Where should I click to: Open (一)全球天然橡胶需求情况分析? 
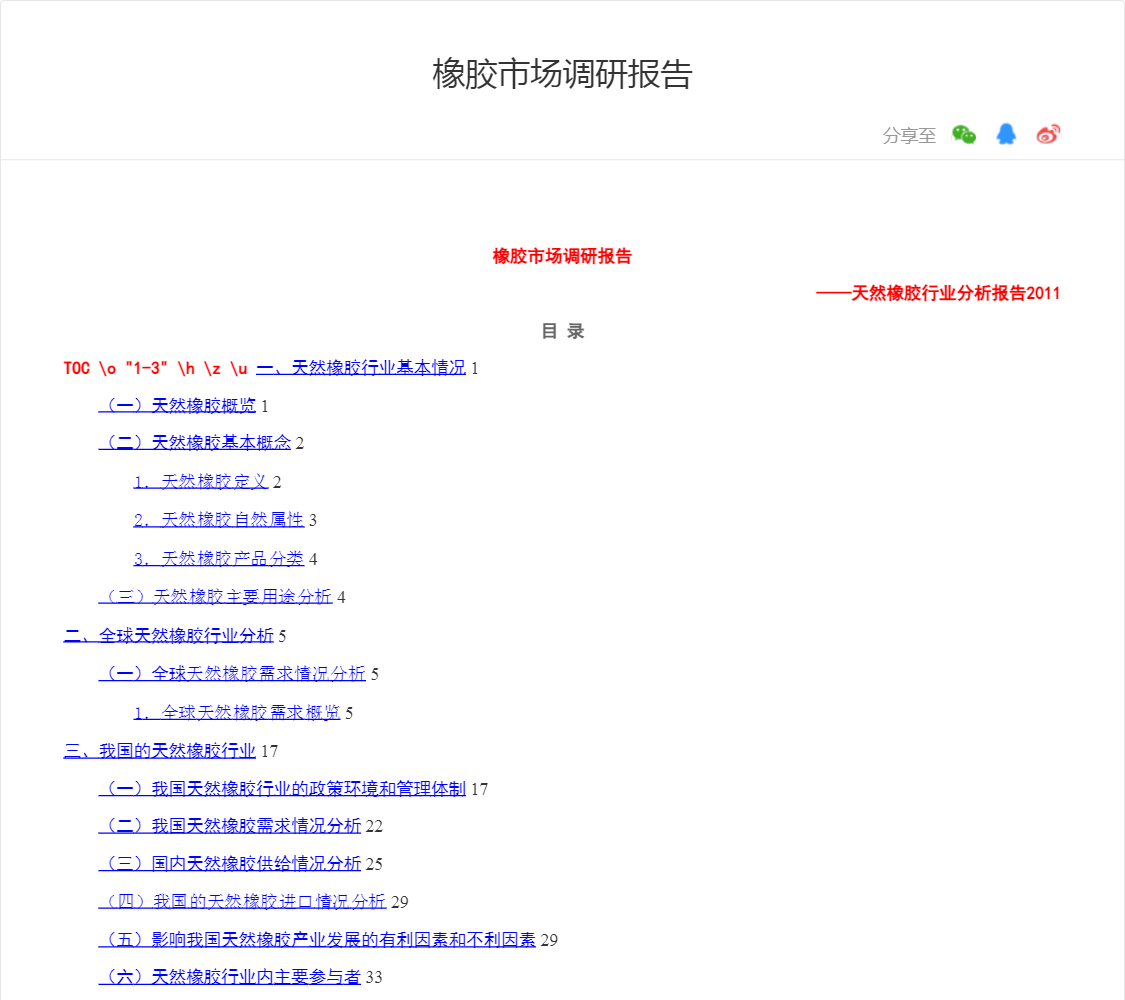point(232,674)
